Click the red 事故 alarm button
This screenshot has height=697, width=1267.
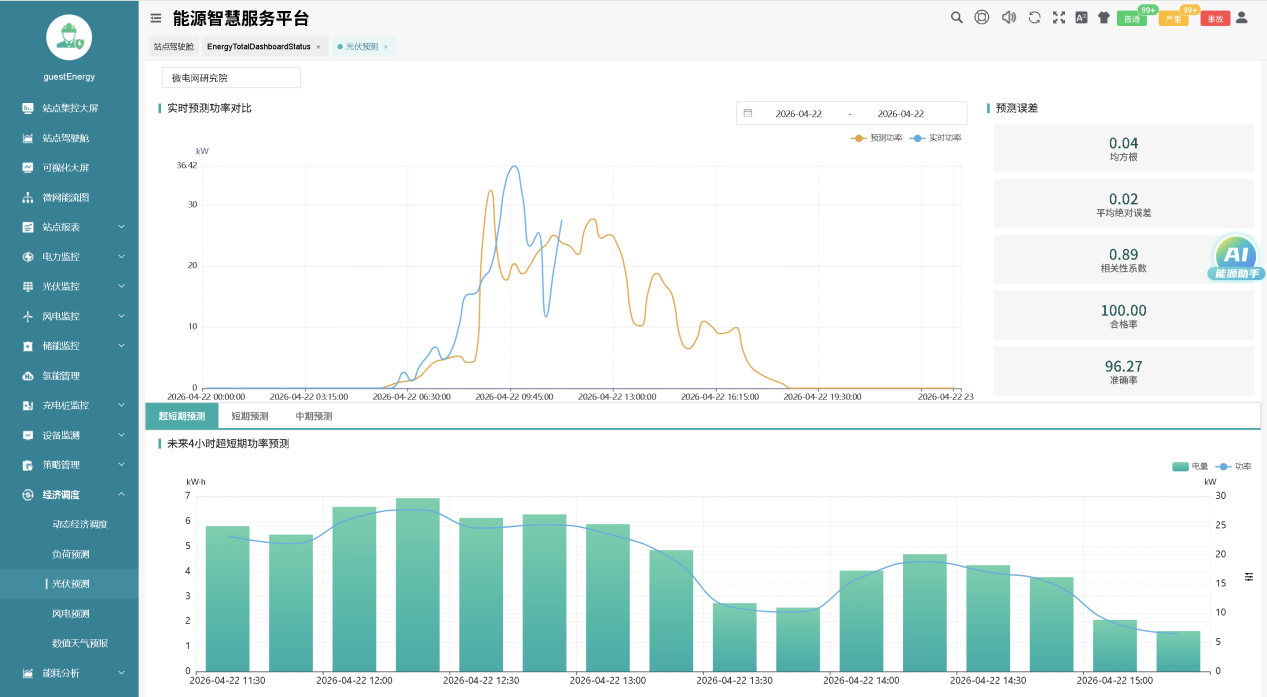pyautogui.click(x=1214, y=19)
